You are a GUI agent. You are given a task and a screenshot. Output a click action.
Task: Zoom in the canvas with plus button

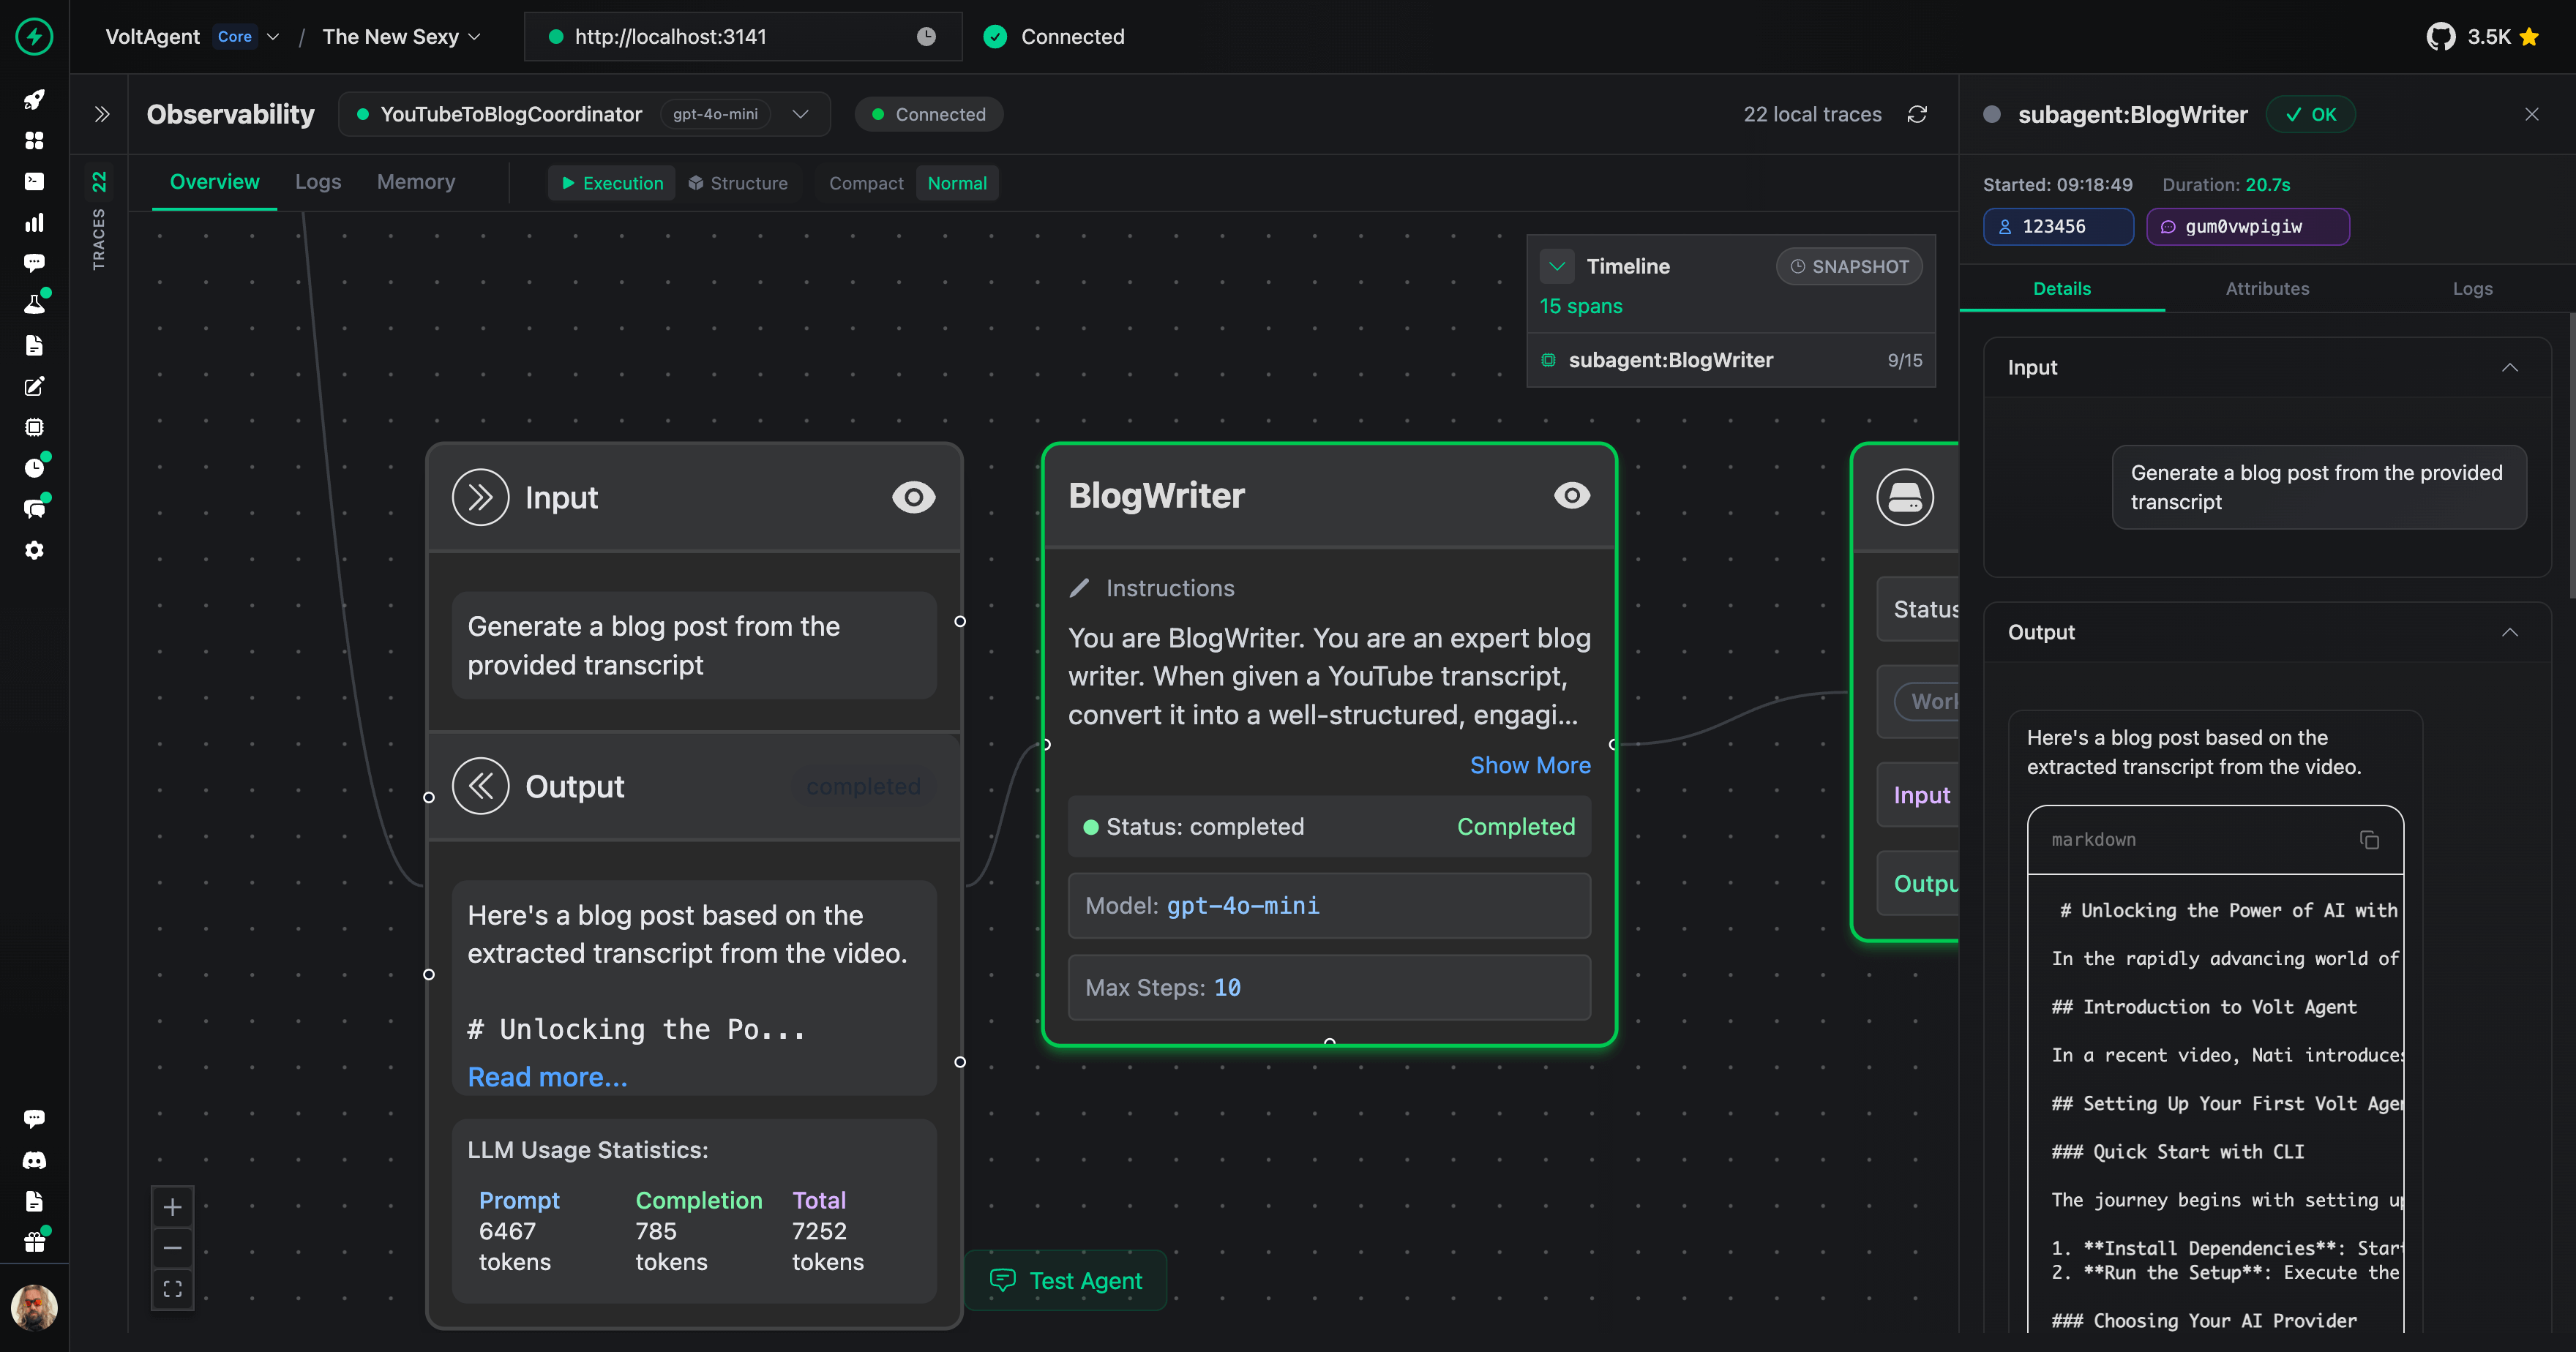[172, 1207]
